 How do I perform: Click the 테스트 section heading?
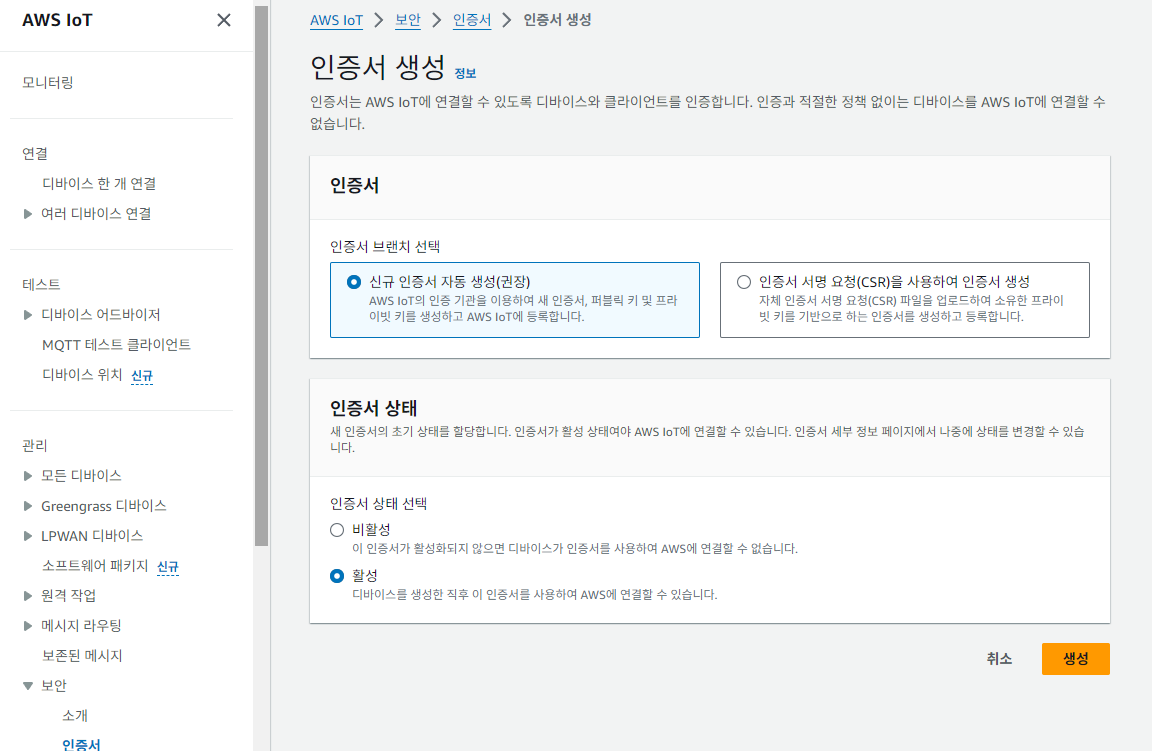(x=41, y=284)
